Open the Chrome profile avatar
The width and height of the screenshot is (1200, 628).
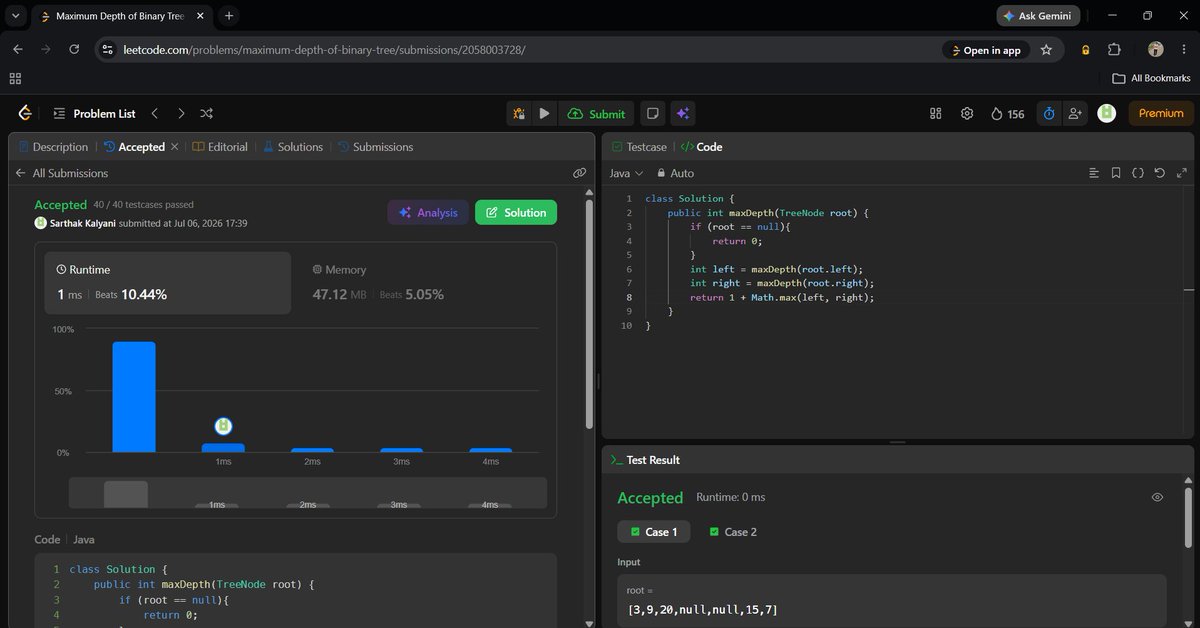pyautogui.click(x=1156, y=50)
